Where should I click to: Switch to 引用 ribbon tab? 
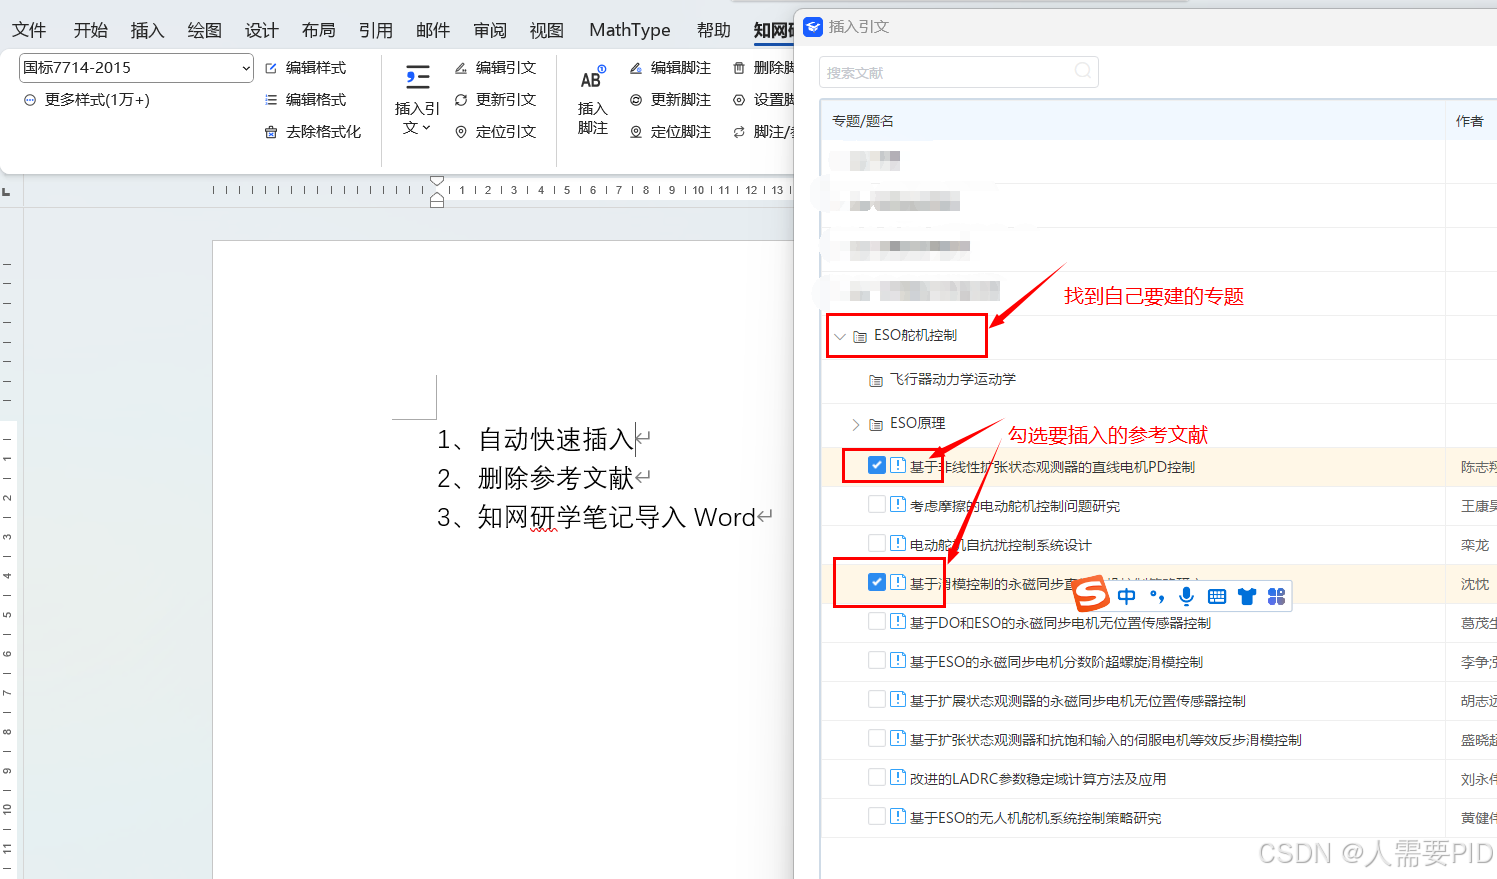[376, 30]
